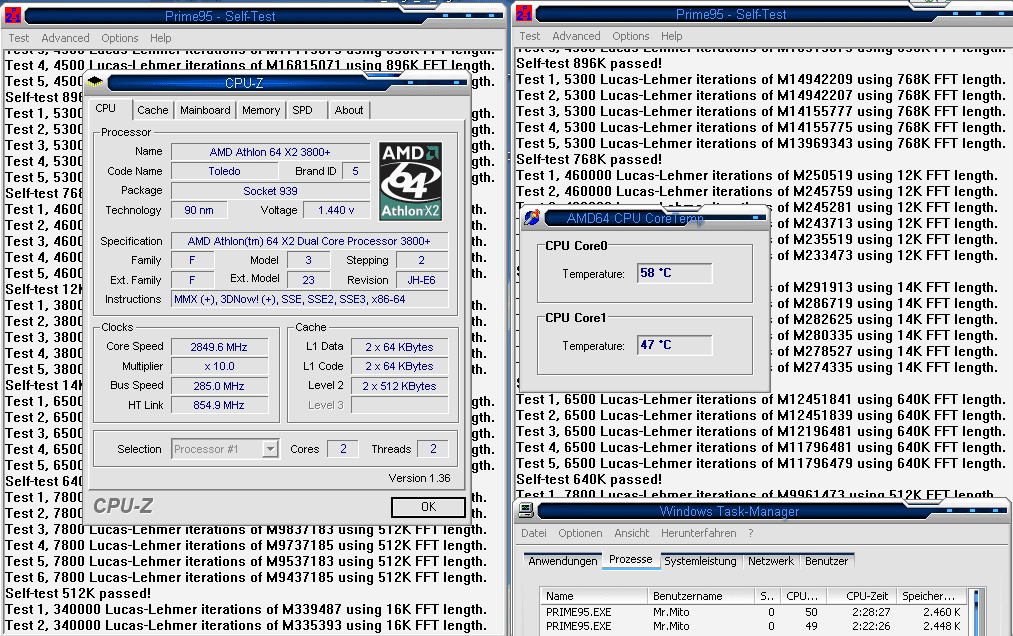This screenshot has height=636, width=1013.
Task: Click the Core0 temperature field 58 °C
Action: 674,273
